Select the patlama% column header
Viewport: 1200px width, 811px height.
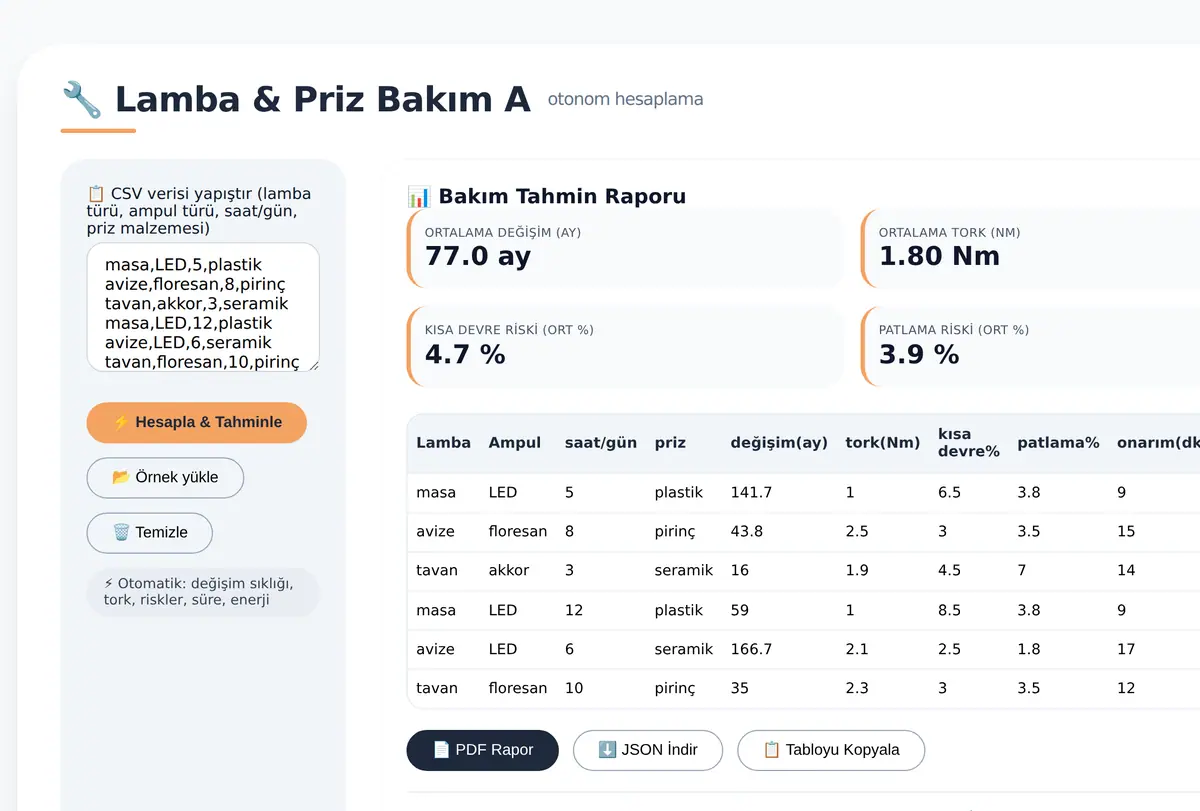click(1058, 442)
